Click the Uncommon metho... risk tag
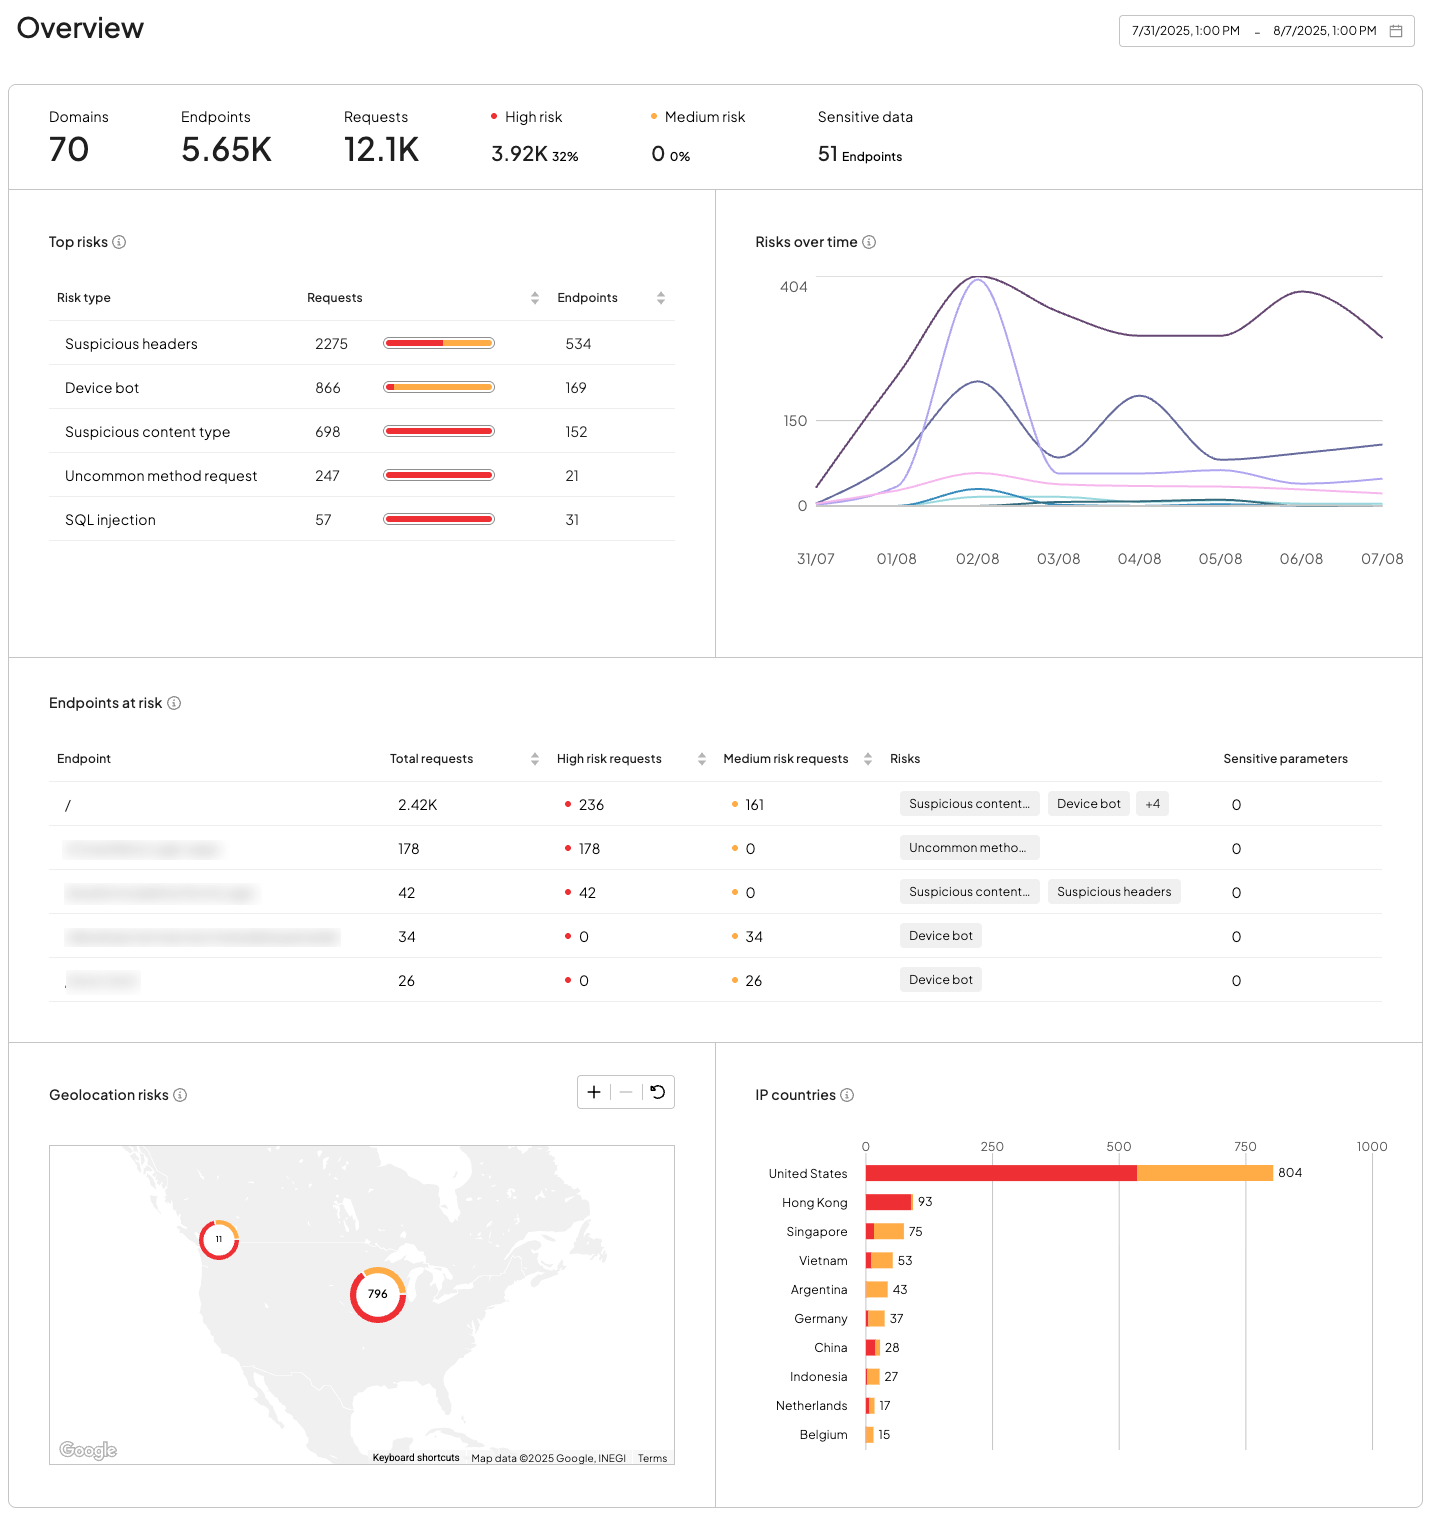The height and width of the screenshot is (1518, 1431). 968,848
